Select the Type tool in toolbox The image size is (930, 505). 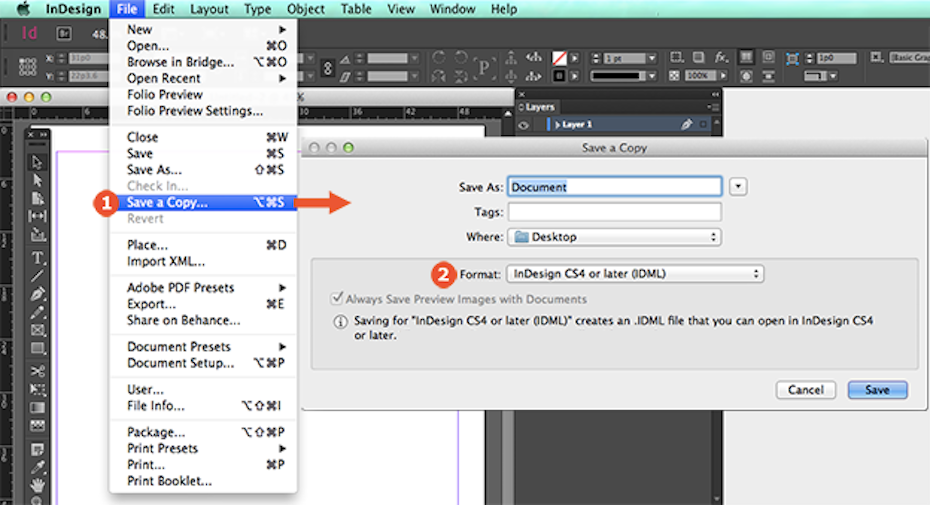(x=38, y=257)
